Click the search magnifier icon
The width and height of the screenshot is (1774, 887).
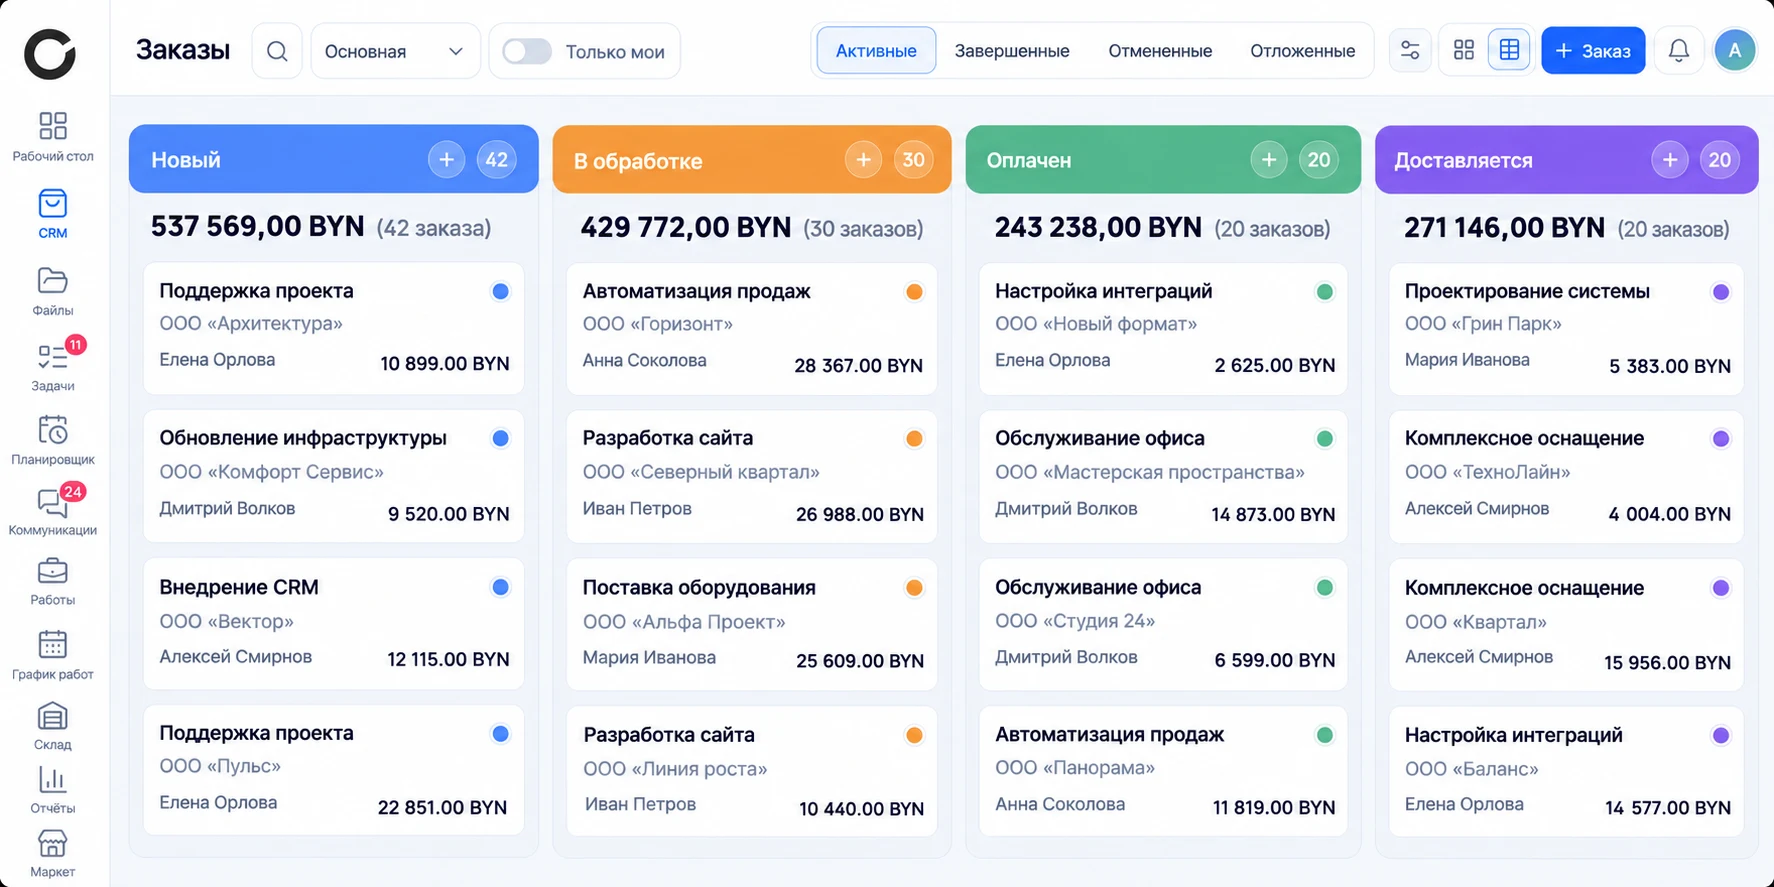tap(277, 51)
